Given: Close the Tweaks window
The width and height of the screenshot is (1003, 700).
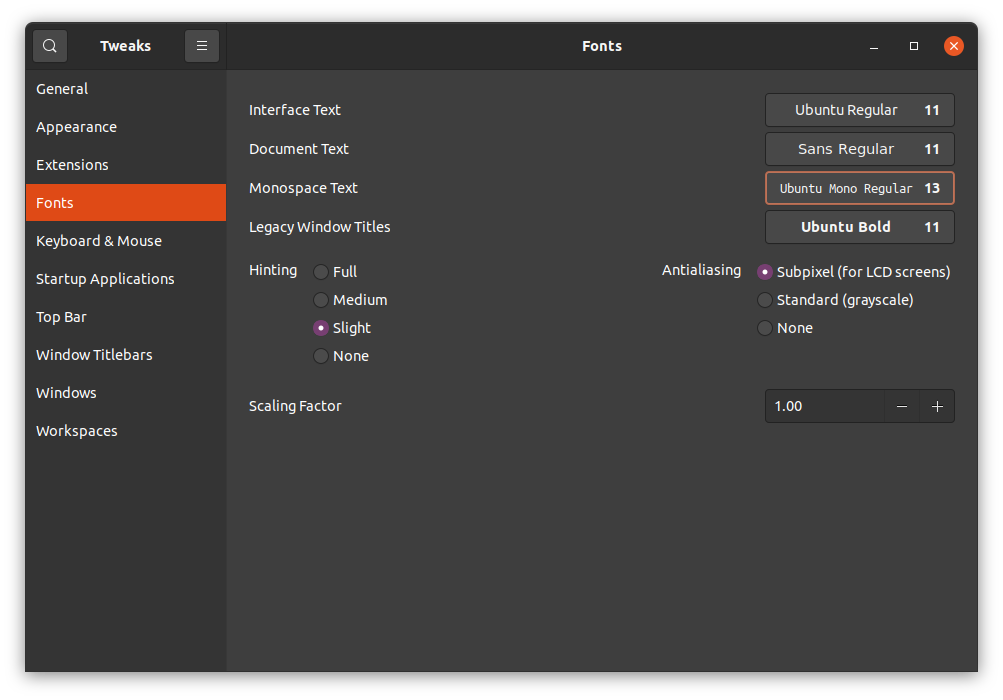Looking at the screenshot, I should click(x=953, y=46).
